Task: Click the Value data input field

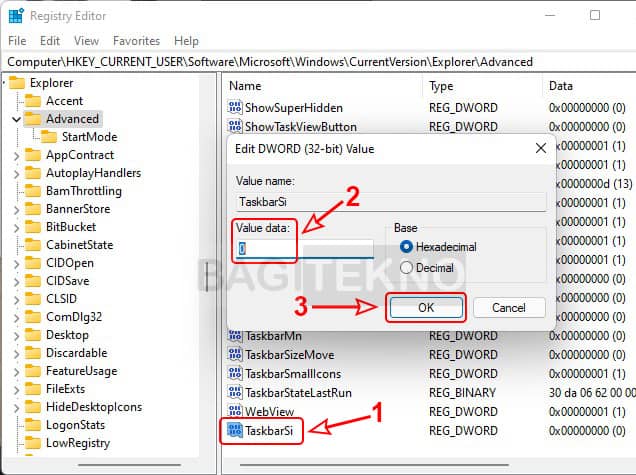Action: coord(305,248)
